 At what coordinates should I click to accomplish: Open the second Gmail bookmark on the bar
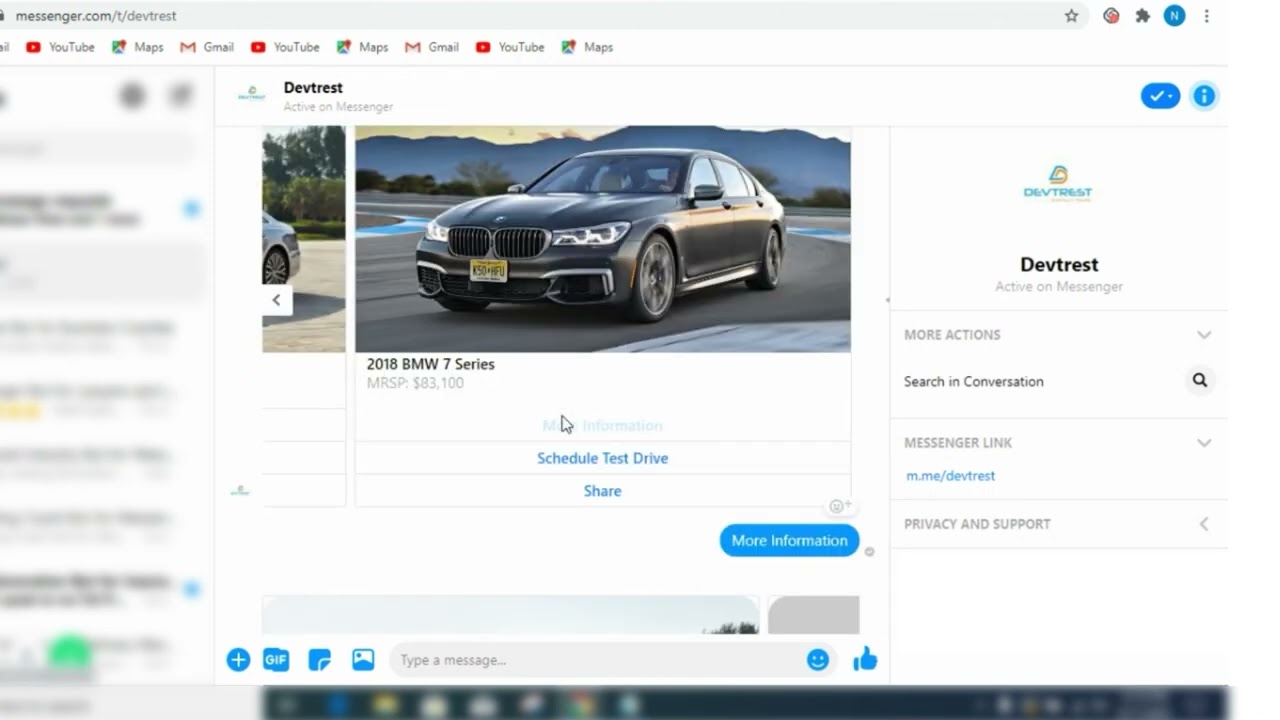pyautogui.click(x=432, y=47)
